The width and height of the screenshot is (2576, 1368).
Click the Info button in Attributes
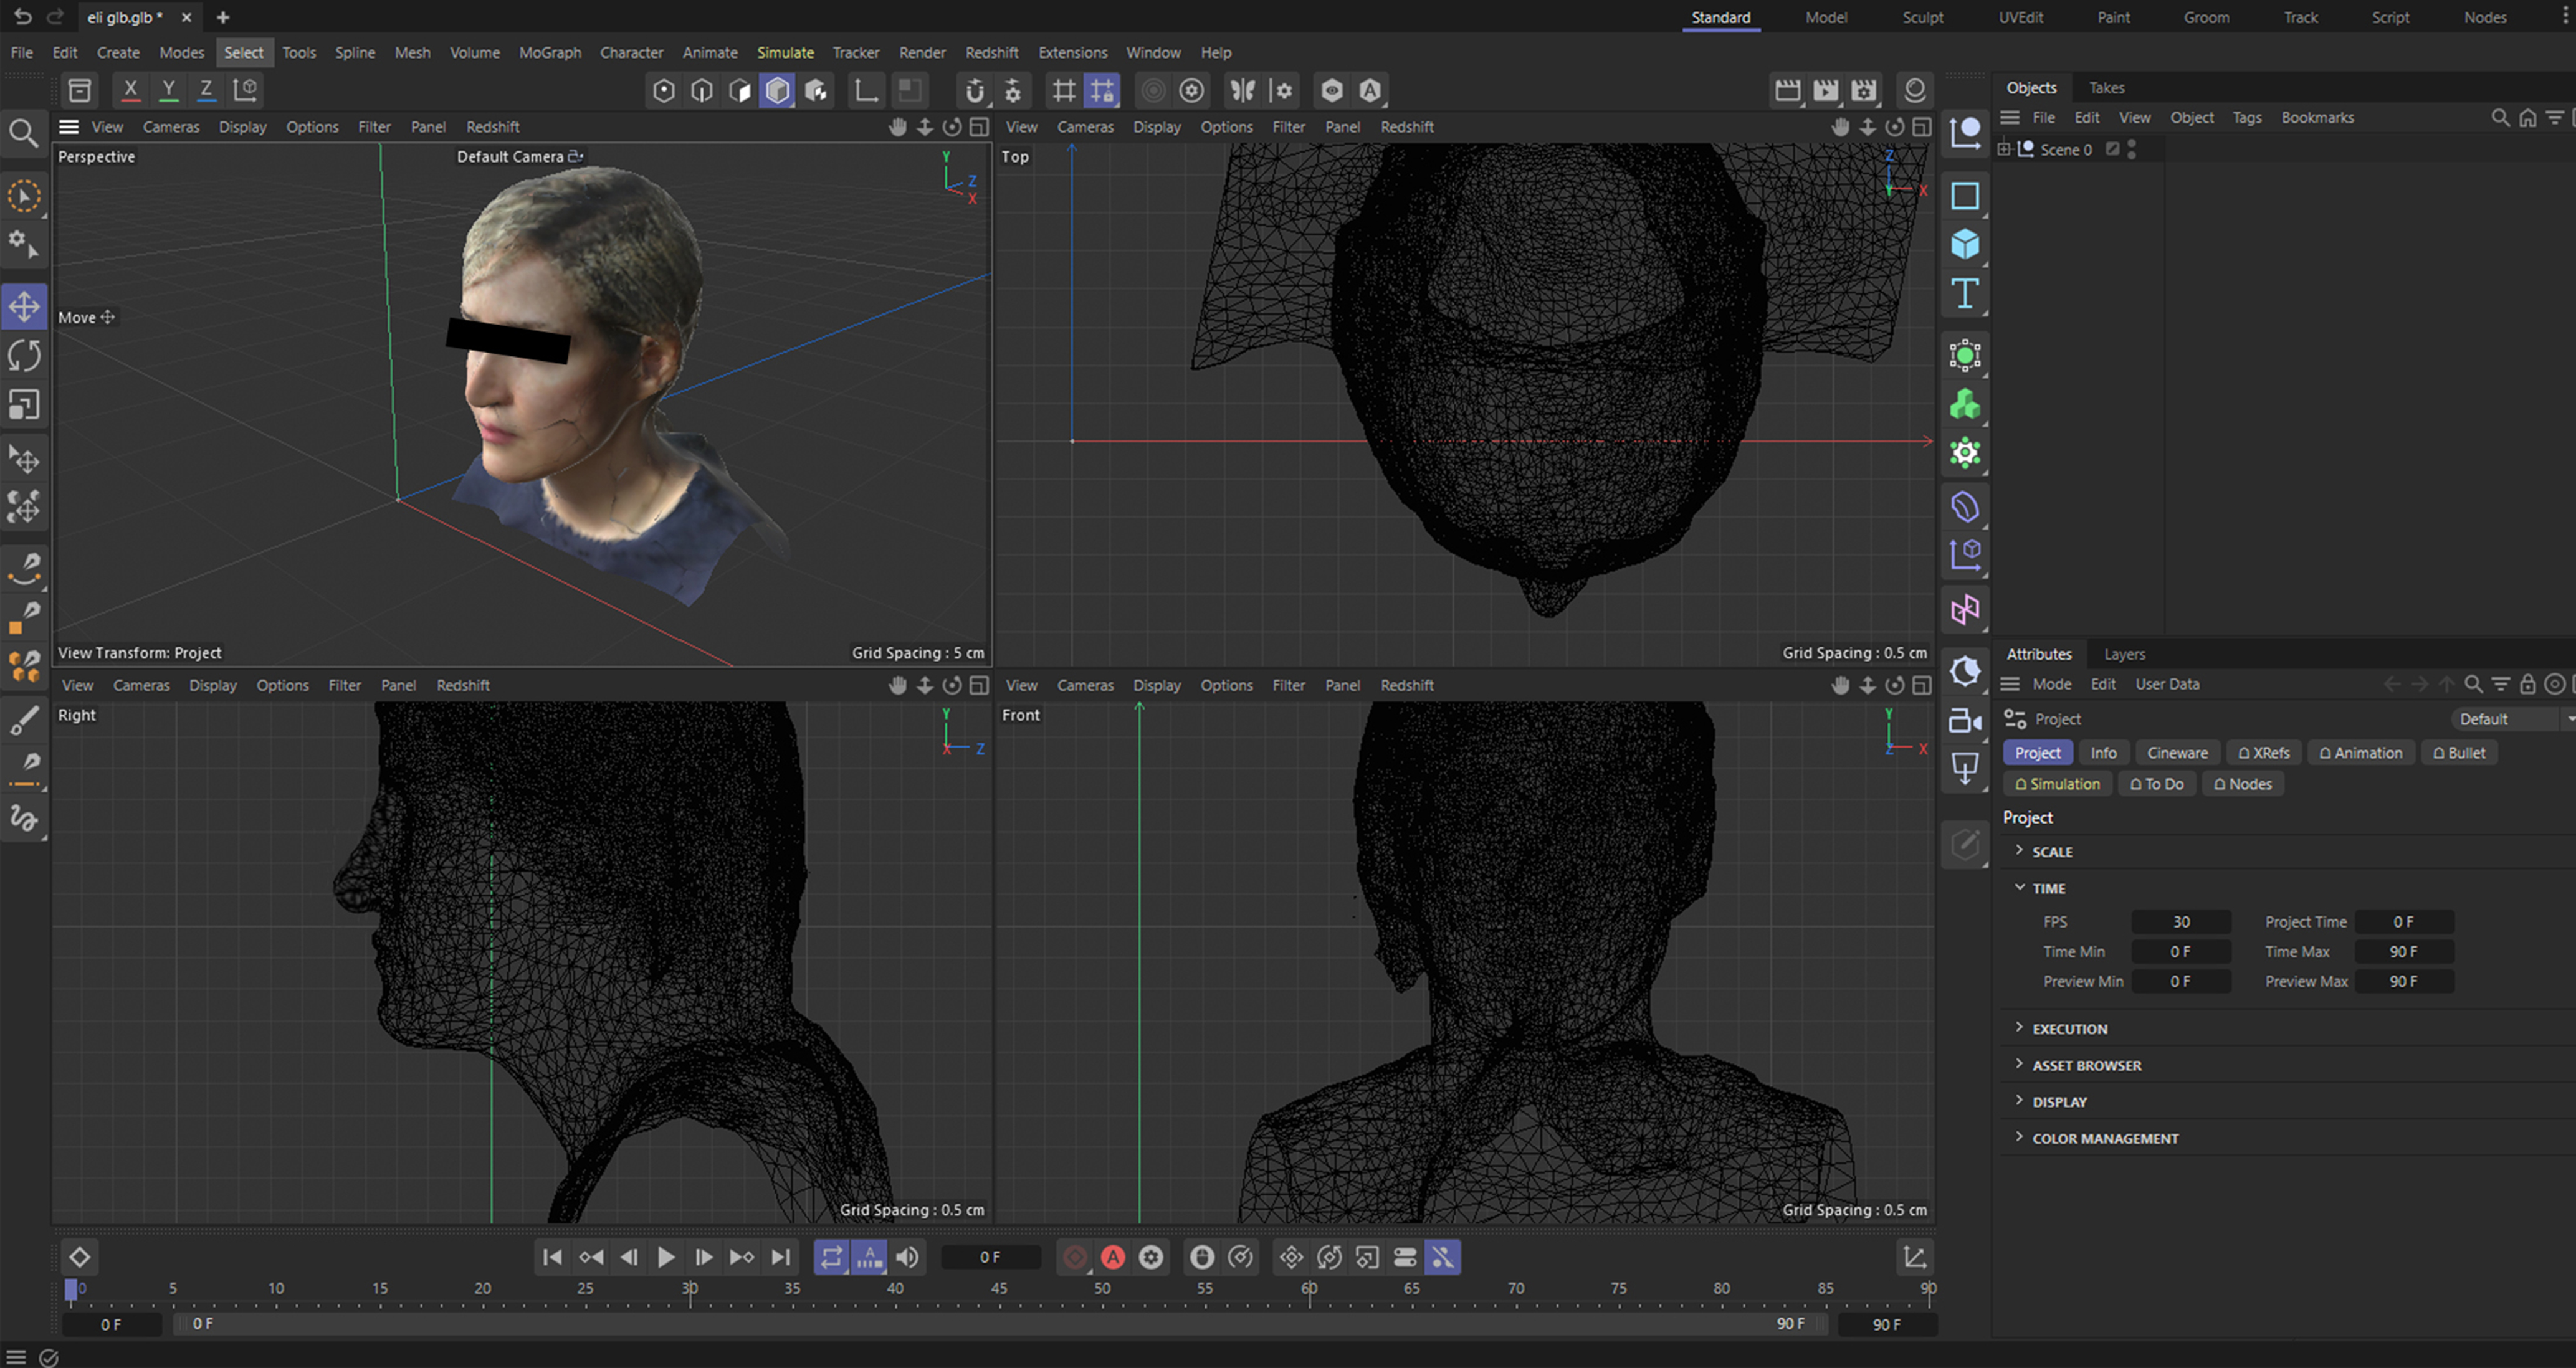pyautogui.click(x=2104, y=752)
